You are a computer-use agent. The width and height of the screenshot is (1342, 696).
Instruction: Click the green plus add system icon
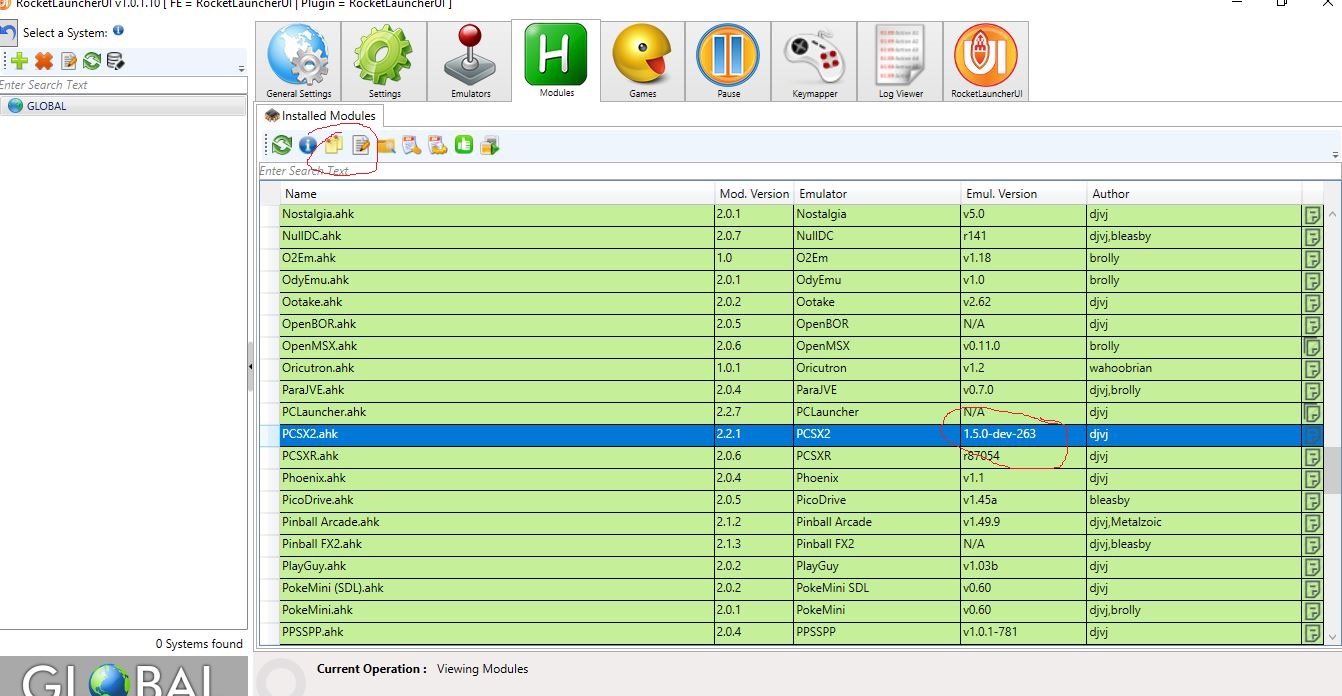coord(19,61)
